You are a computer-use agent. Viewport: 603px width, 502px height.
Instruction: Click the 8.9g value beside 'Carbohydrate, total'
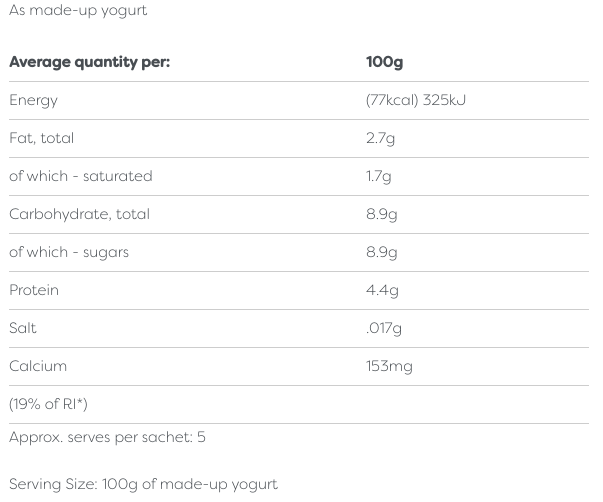pyautogui.click(x=382, y=214)
